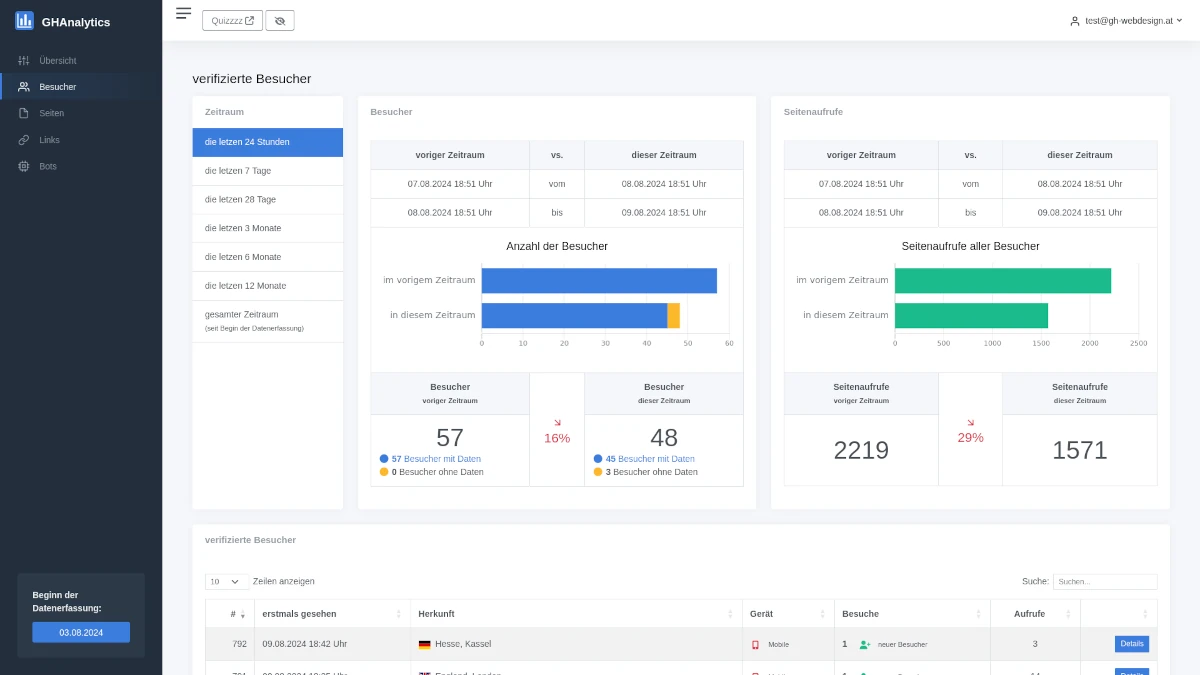Click Details for visitor 792
Image resolution: width=1200 pixels, height=675 pixels.
(x=1131, y=644)
